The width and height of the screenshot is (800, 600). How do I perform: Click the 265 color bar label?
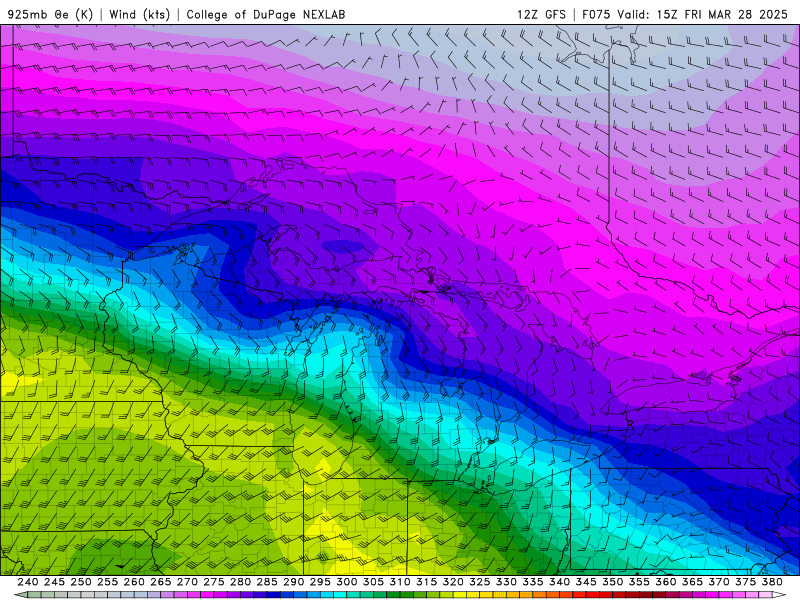point(161,582)
